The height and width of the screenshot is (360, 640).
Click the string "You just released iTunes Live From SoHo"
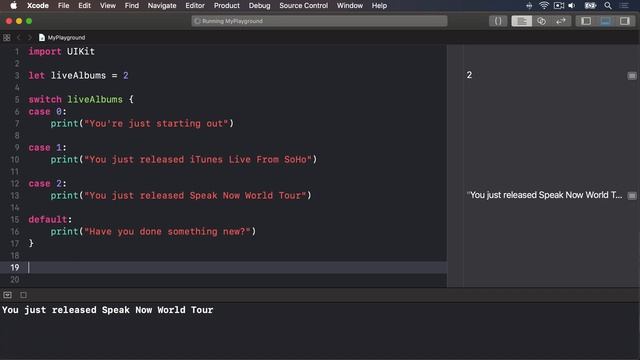(x=198, y=159)
